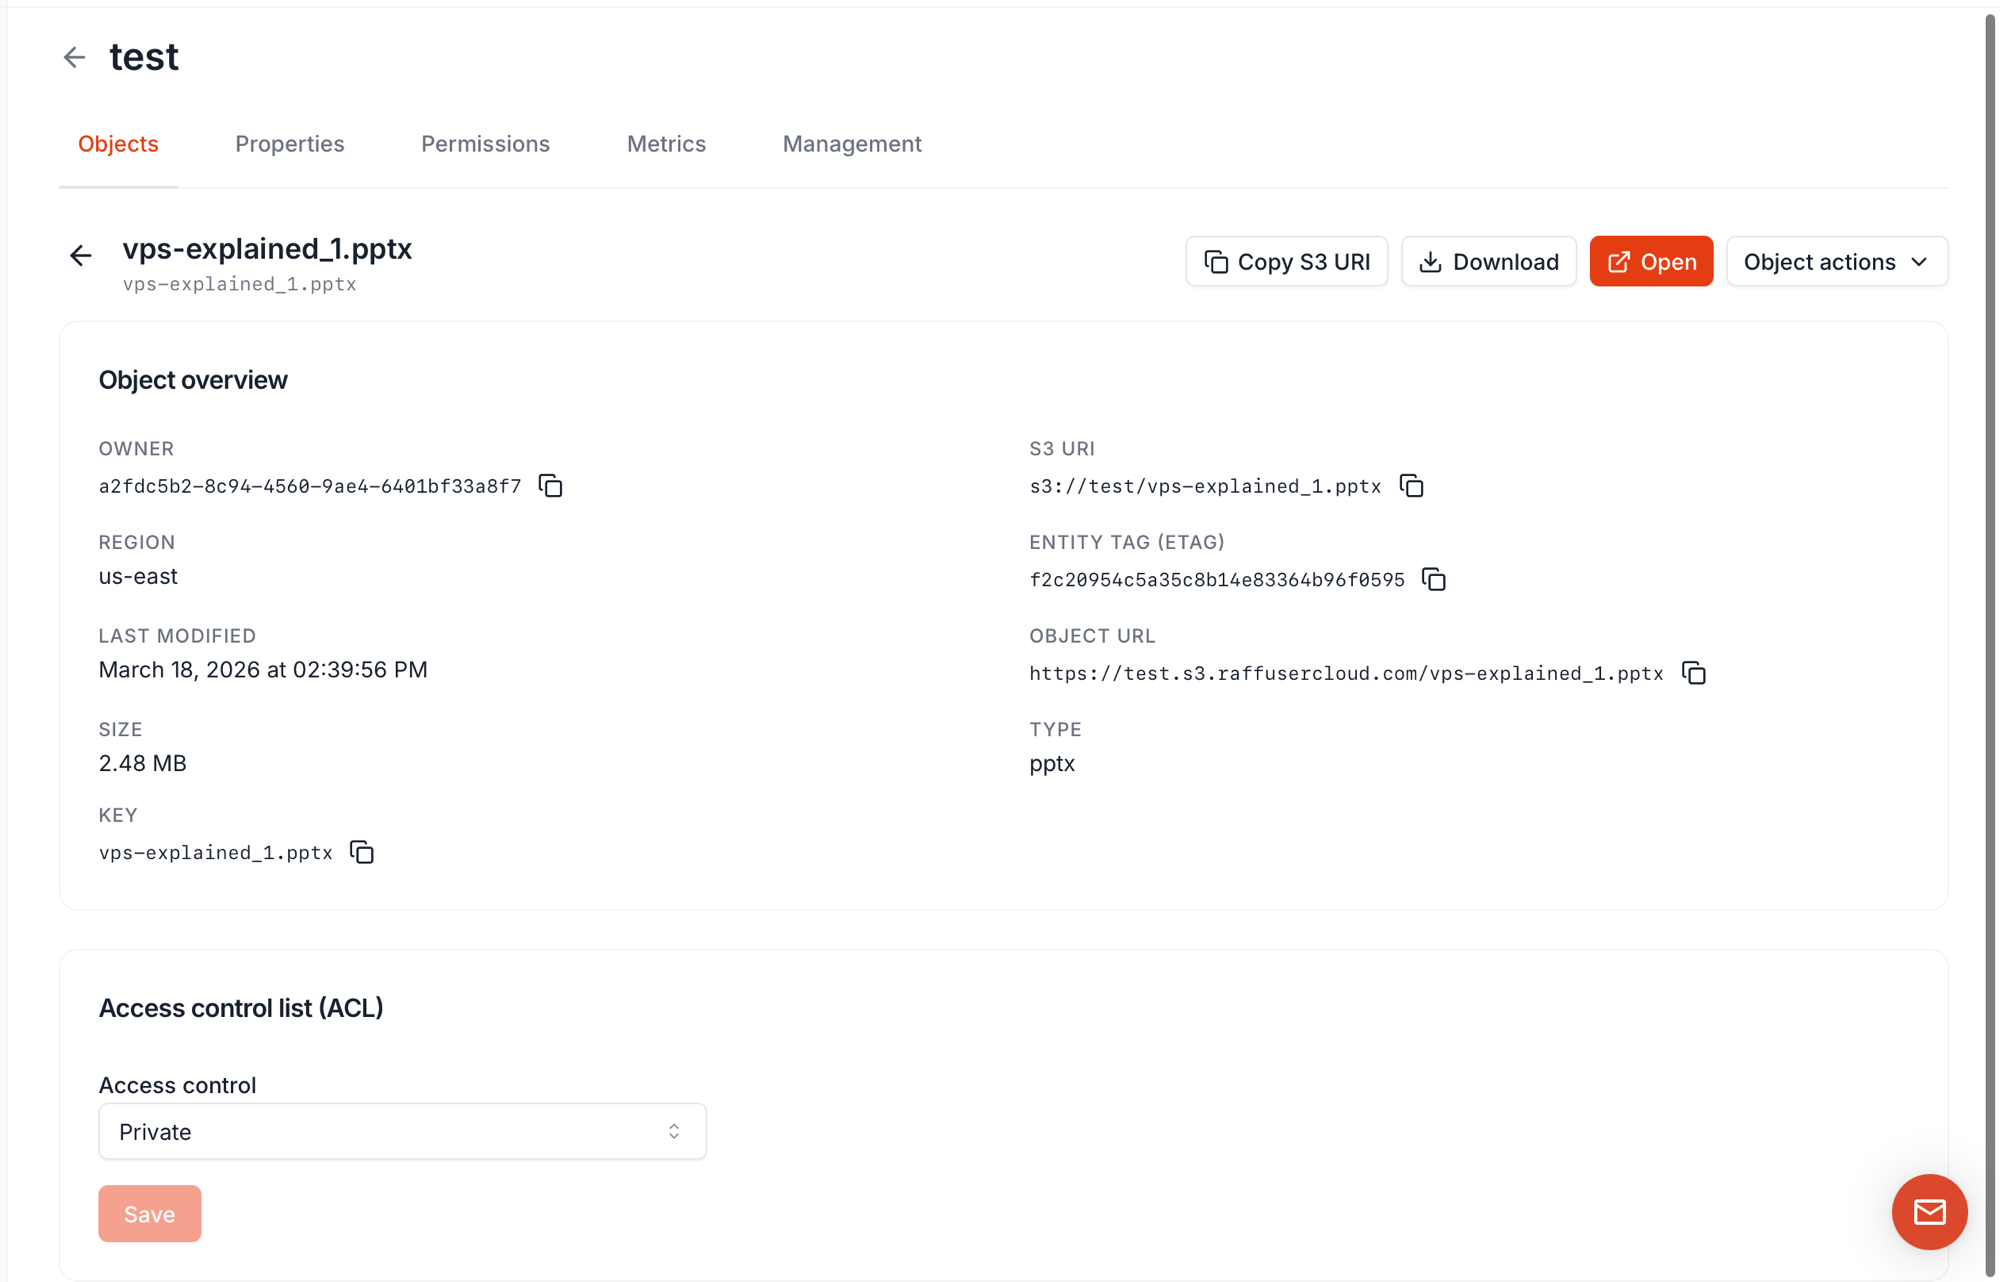Expand the Object actions dropdown
This screenshot has height=1282, width=2000.
(1837, 261)
